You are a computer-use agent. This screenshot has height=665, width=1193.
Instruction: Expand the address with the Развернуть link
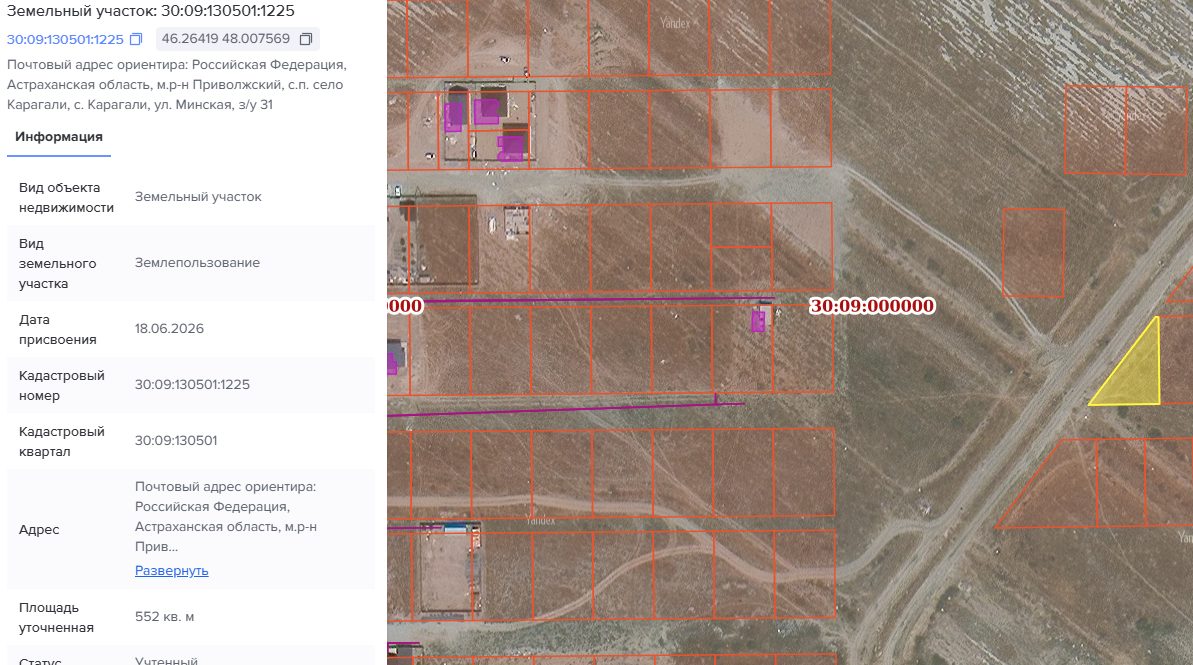point(171,571)
